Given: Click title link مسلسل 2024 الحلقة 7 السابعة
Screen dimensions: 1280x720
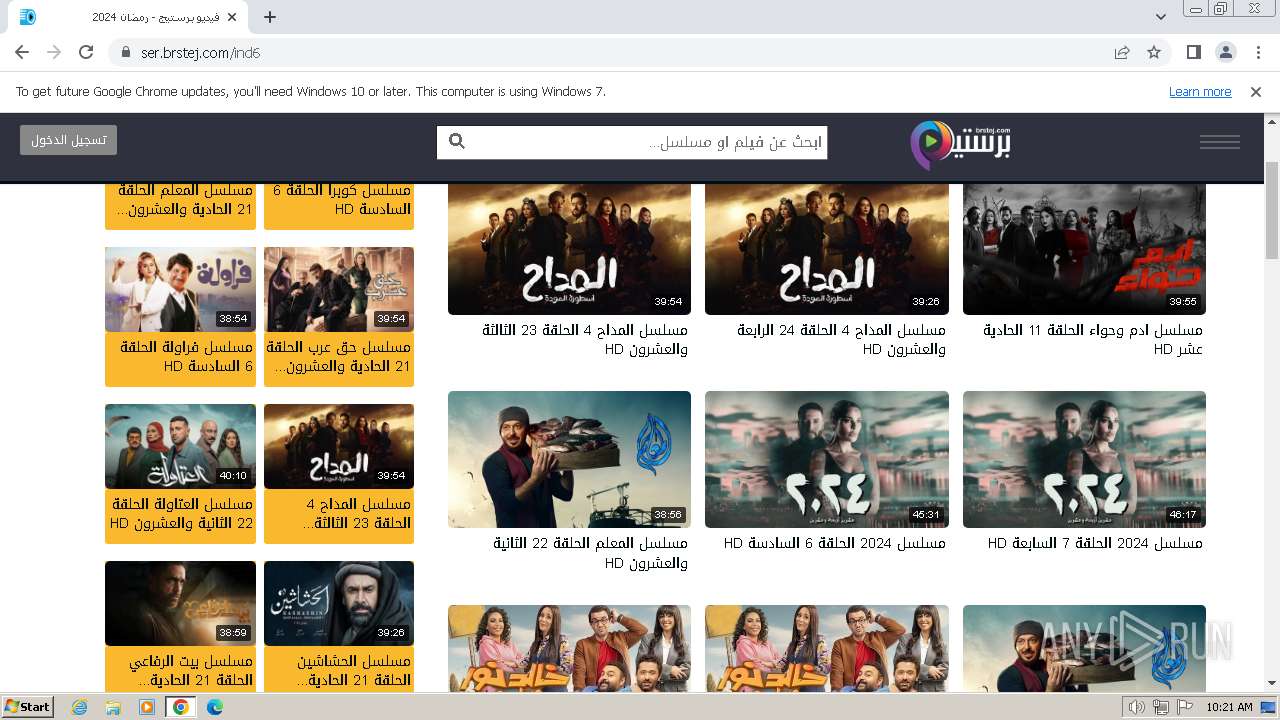Looking at the screenshot, I should [x=1095, y=543].
